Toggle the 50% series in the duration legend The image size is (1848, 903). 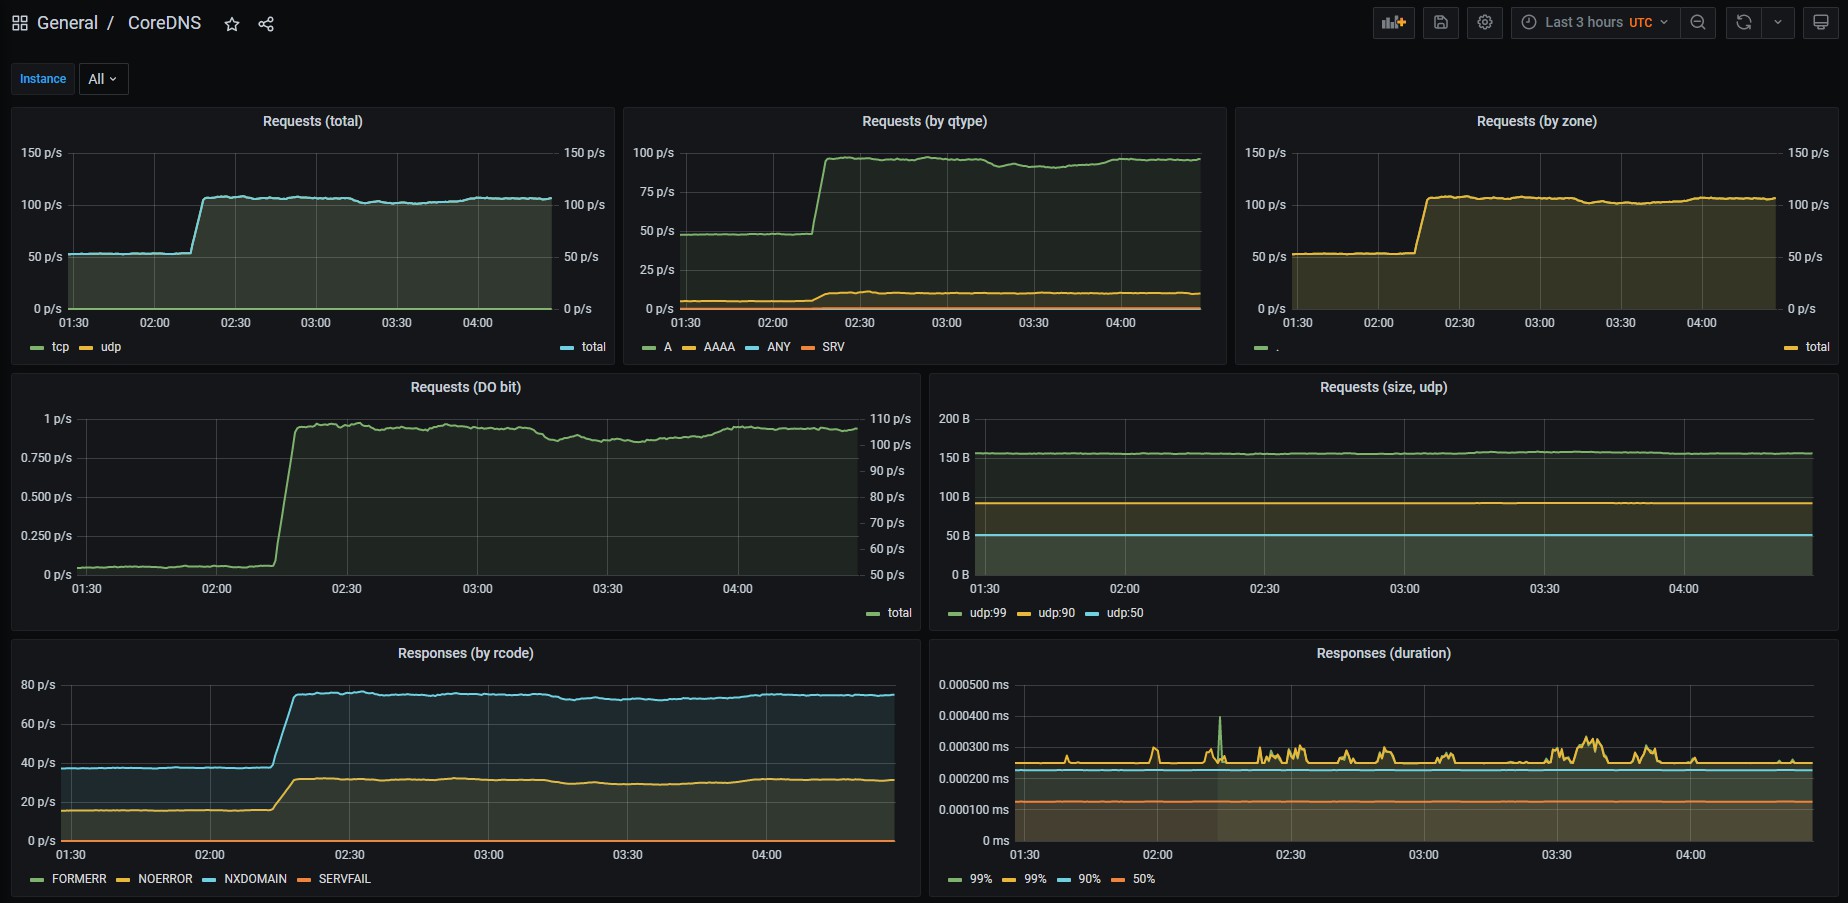click(x=1144, y=879)
